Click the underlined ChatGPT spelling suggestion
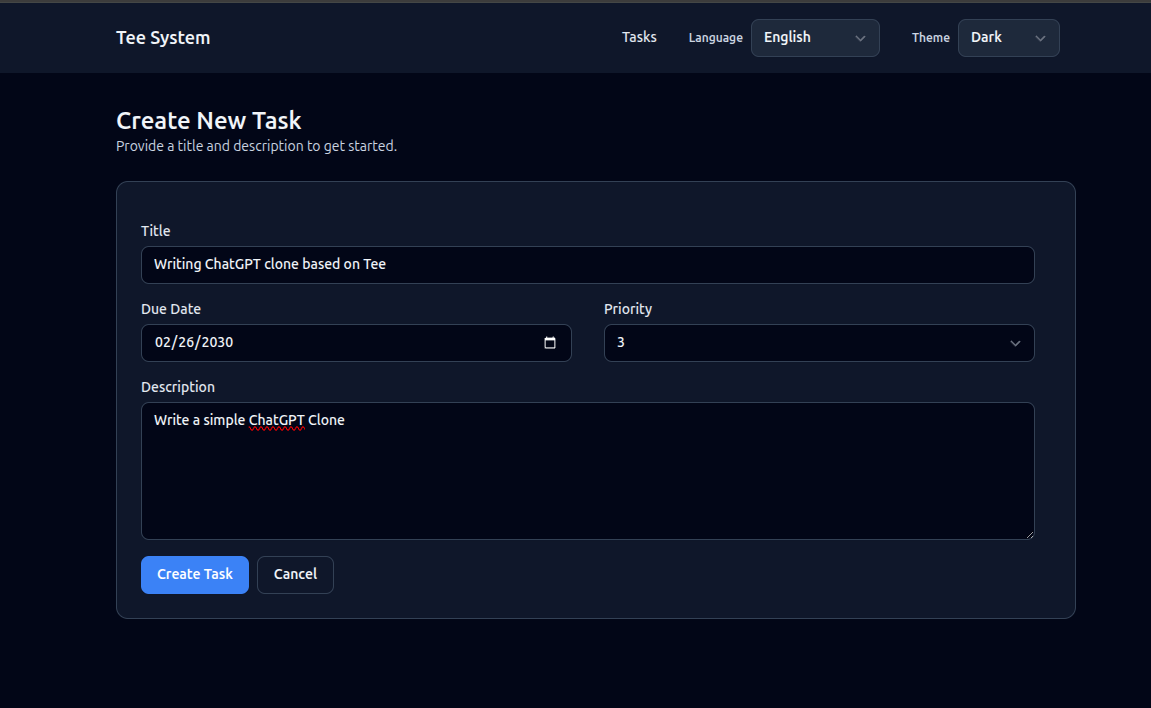Screen dimensions: 1151x708 click(277, 420)
